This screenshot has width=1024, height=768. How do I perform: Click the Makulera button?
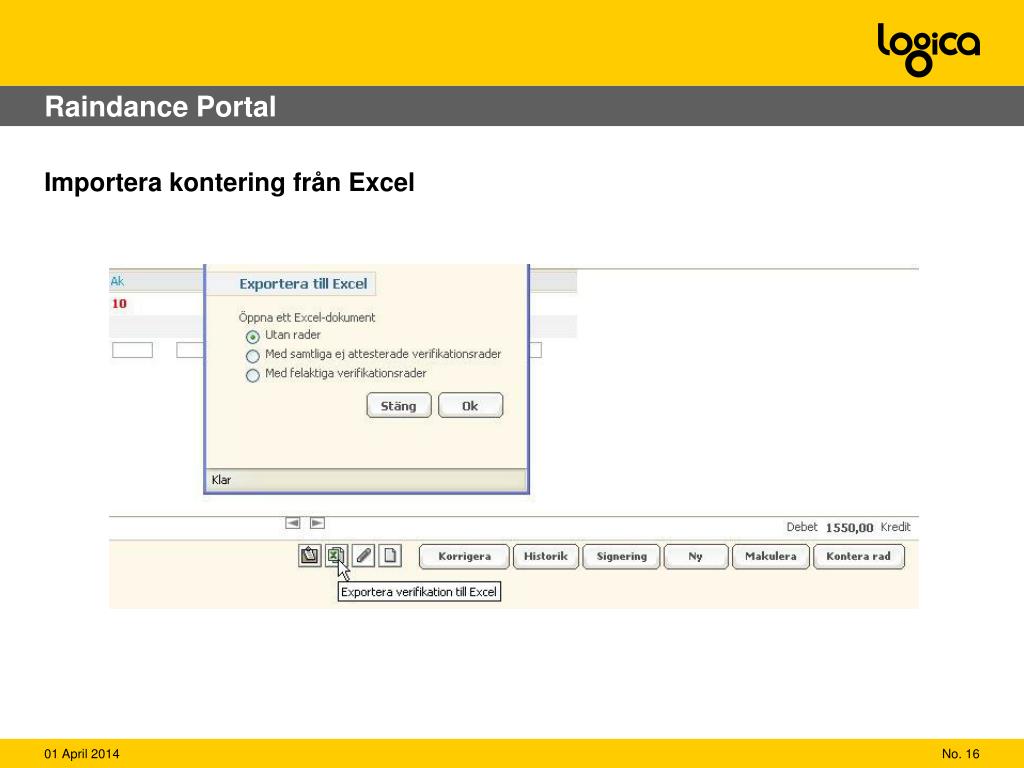[x=771, y=556]
